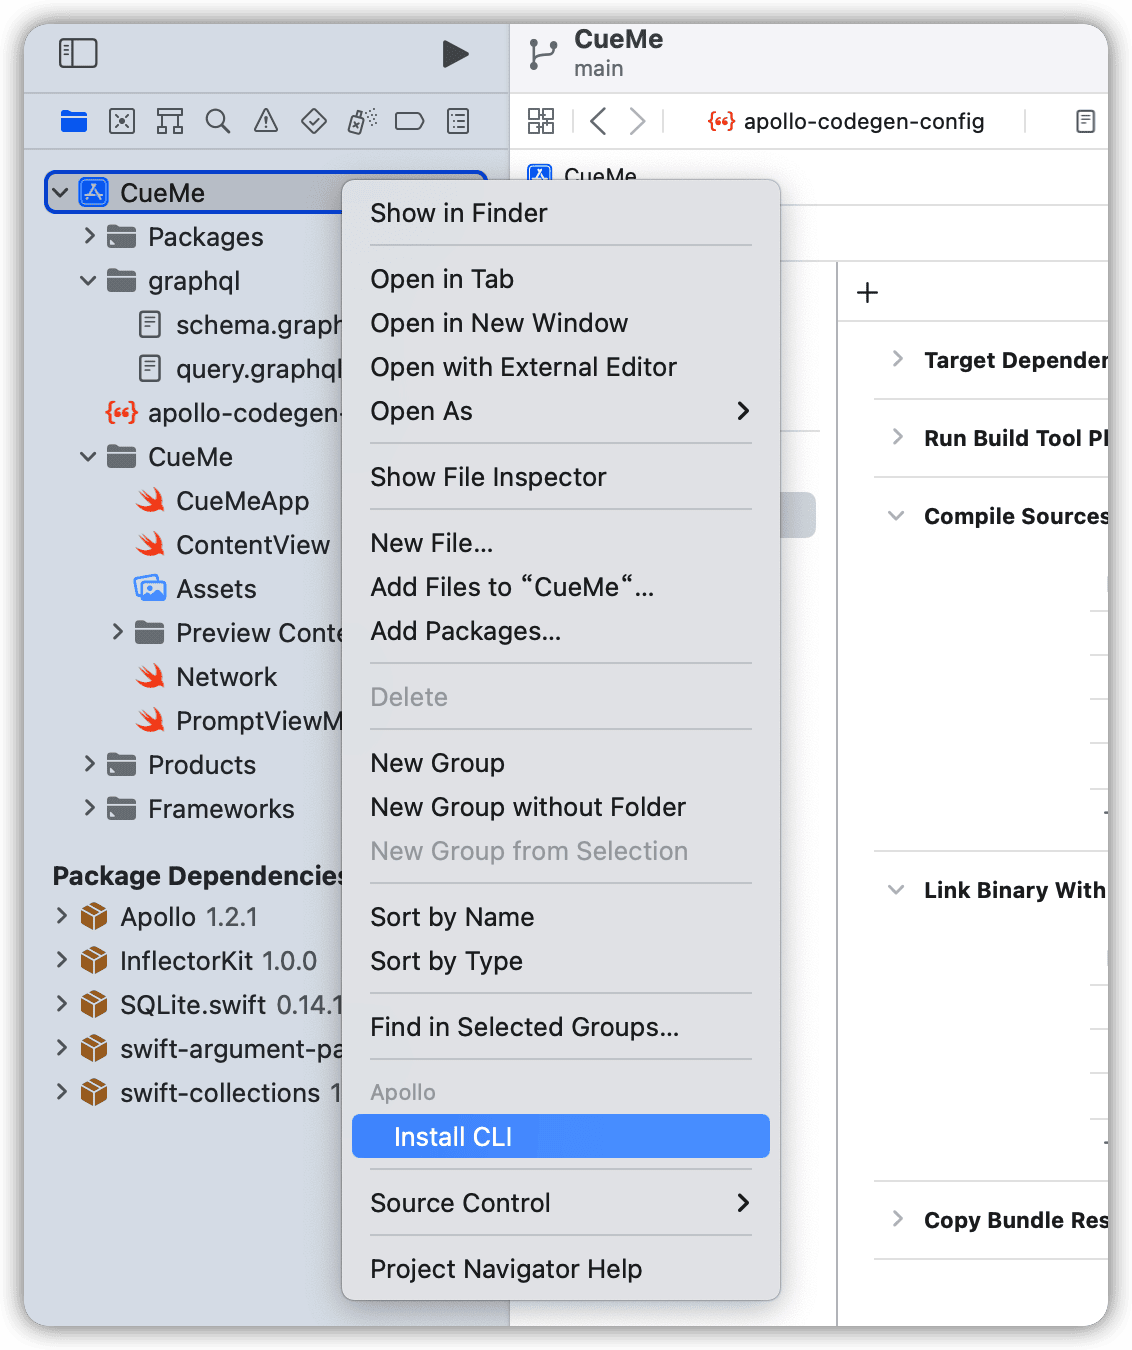Image resolution: width=1132 pixels, height=1350 pixels.
Task: Choose Open with External Editor
Action: [x=561, y=367]
